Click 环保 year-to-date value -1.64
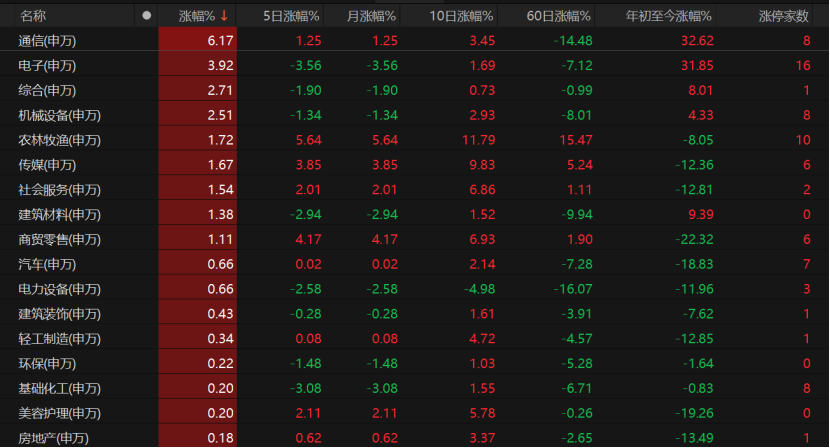830x448 pixels. (x=698, y=364)
